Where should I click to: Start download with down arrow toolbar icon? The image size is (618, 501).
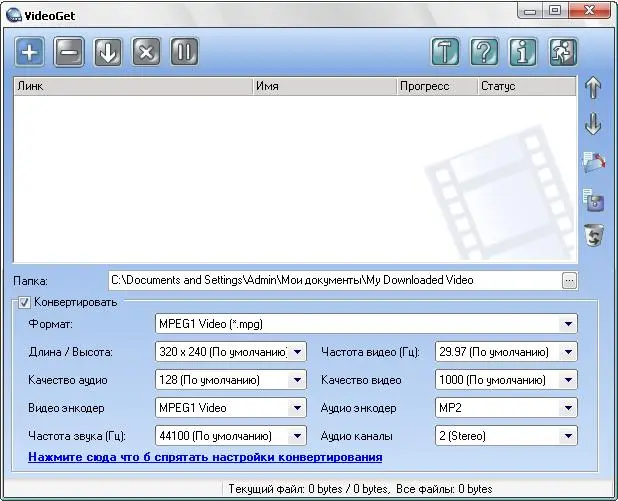point(108,52)
